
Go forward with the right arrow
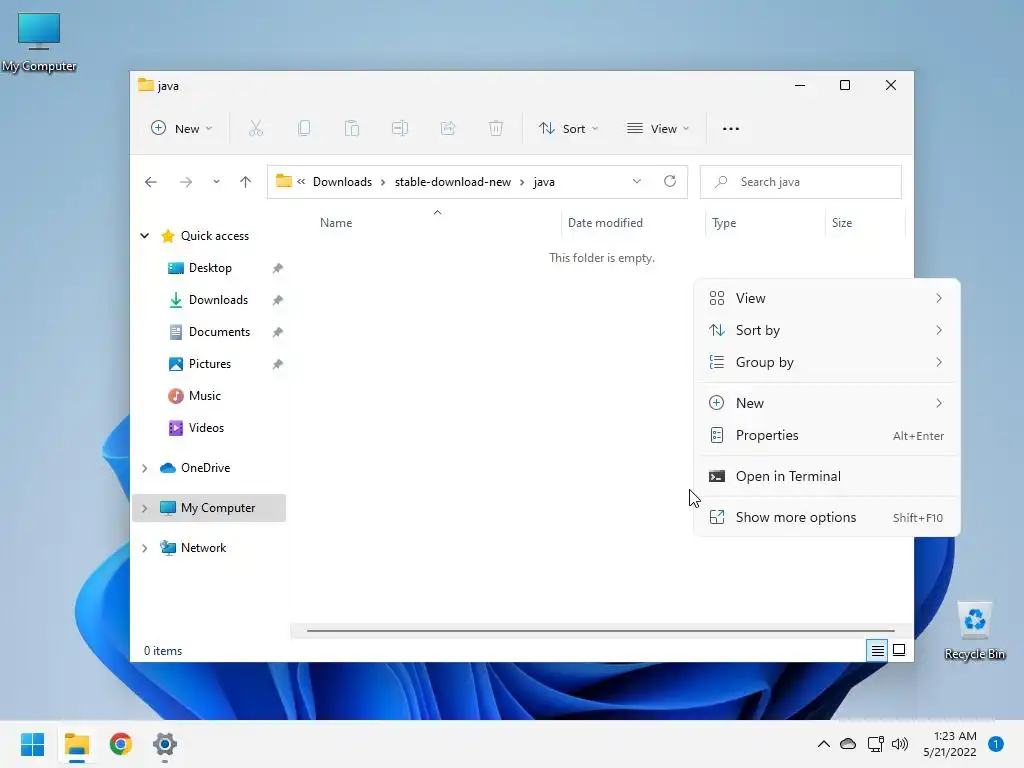click(x=186, y=182)
